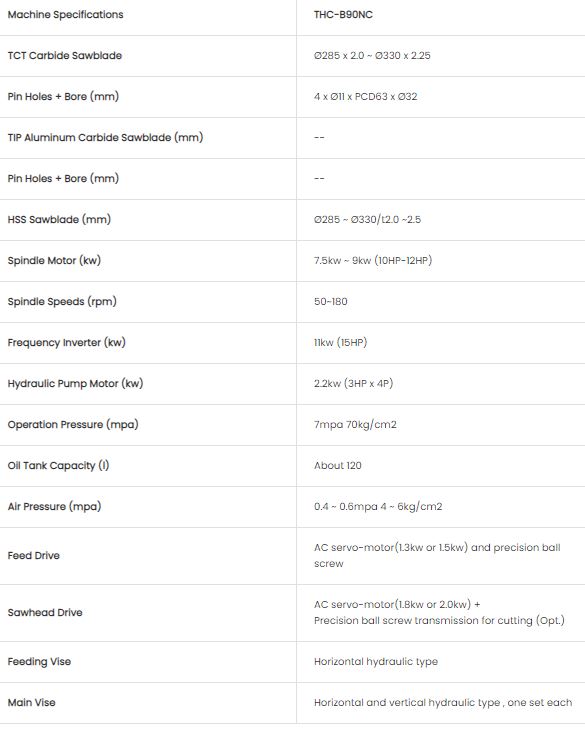585x730 pixels.
Task: Select the TIP Aluminum Carbide Sawblade label
Action: coord(105,138)
